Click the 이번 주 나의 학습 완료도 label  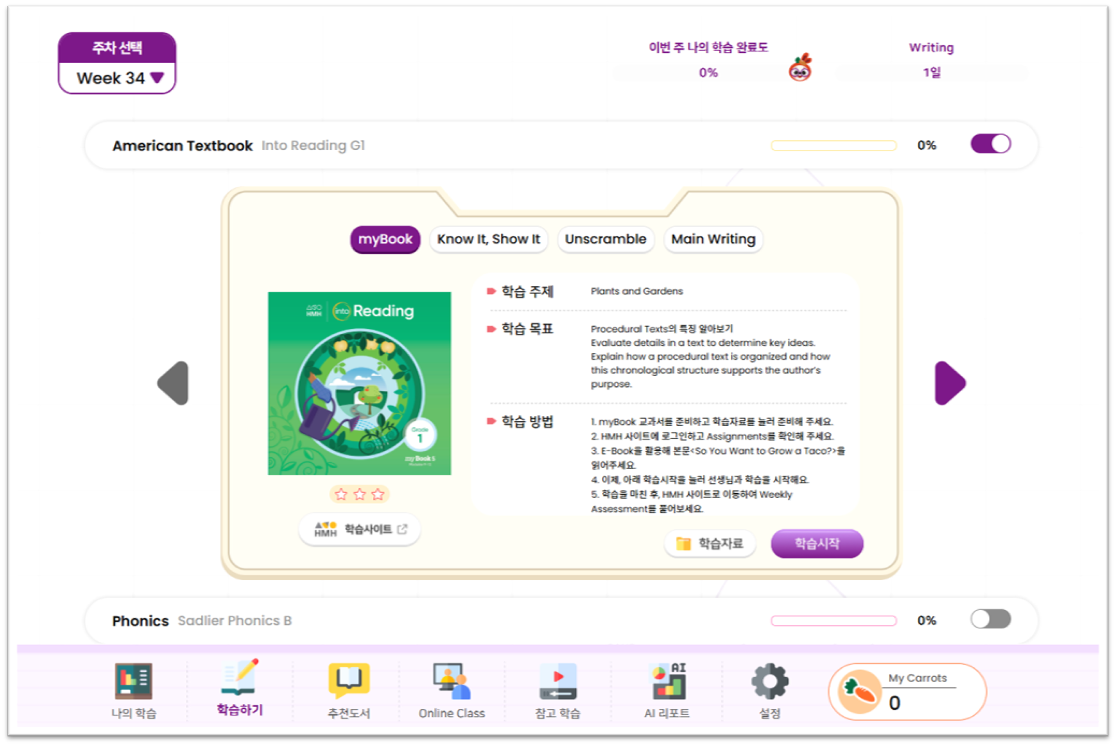(x=708, y=48)
